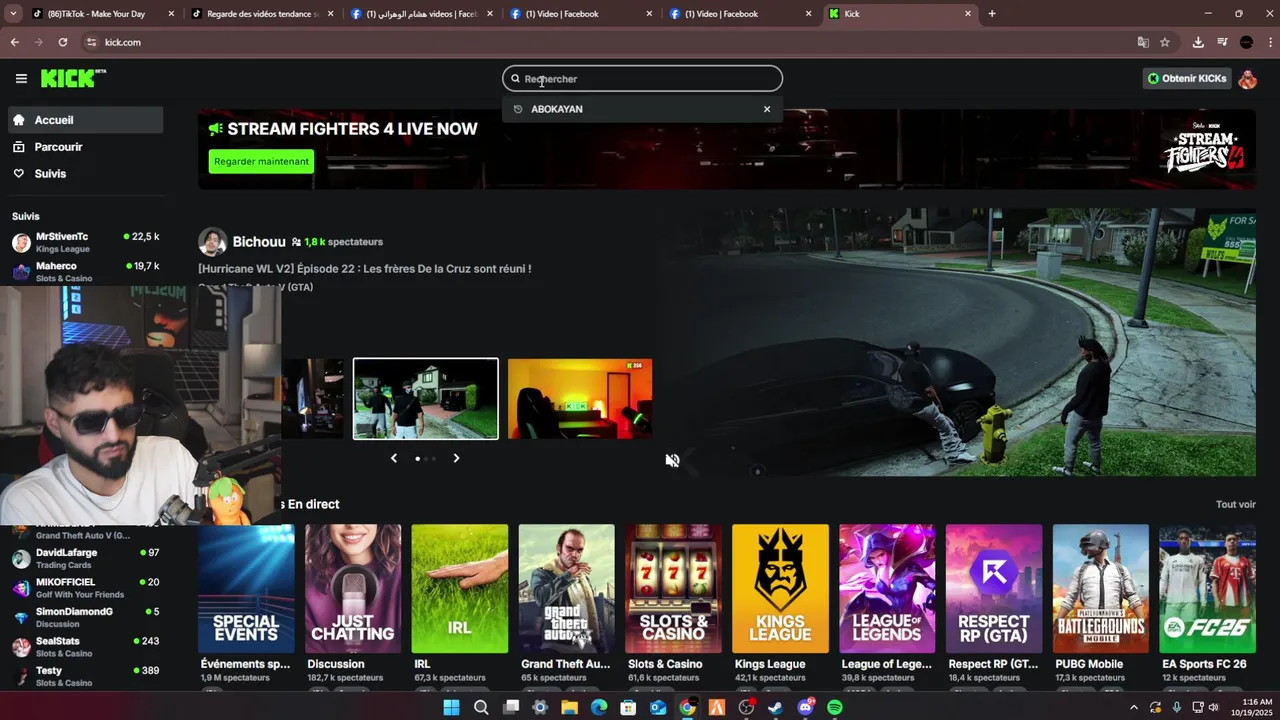Go to Accueil in the sidebar
Image resolution: width=1280 pixels, height=720 pixels.
point(85,120)
